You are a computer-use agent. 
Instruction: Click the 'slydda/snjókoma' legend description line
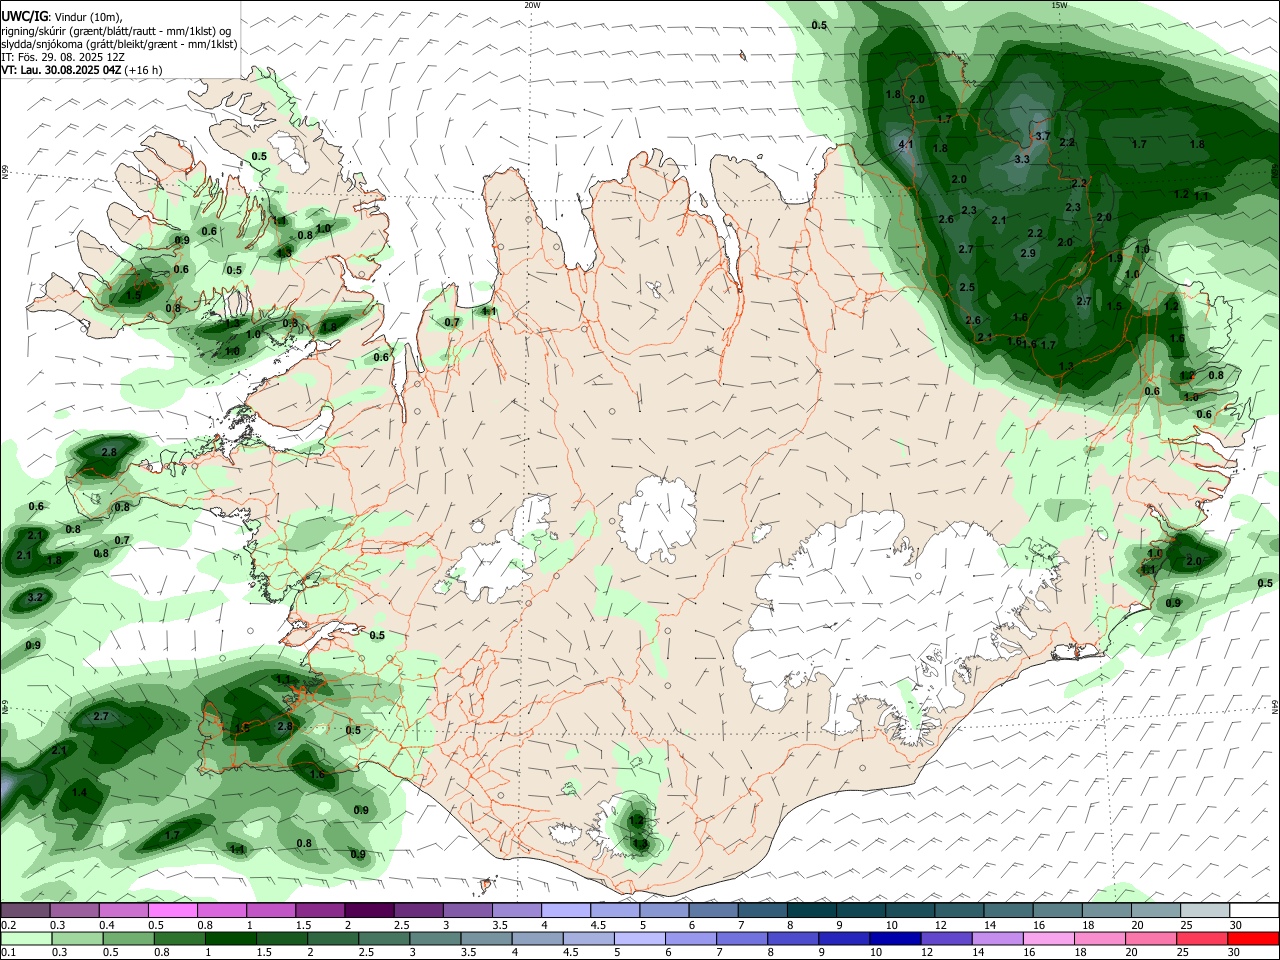click(x=119, y=44)
